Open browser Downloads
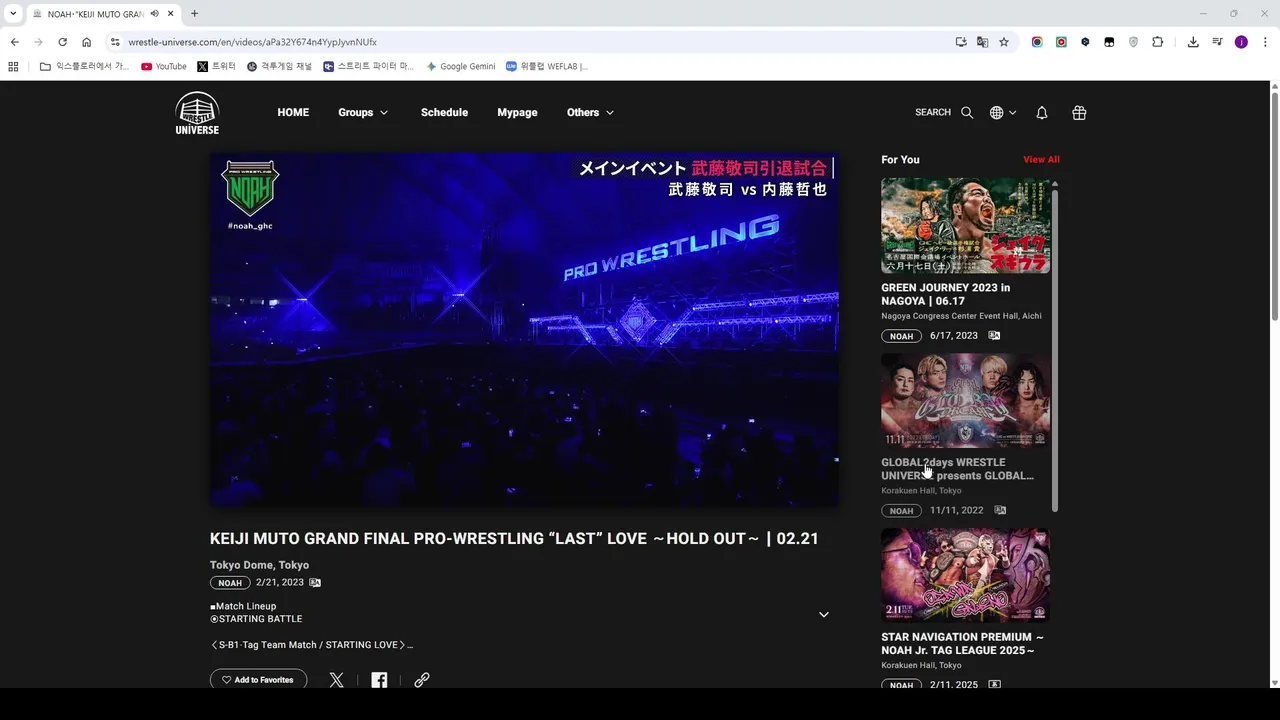Image resolution: width=1280 pixels, height=720 pixels. (1193, 42)
